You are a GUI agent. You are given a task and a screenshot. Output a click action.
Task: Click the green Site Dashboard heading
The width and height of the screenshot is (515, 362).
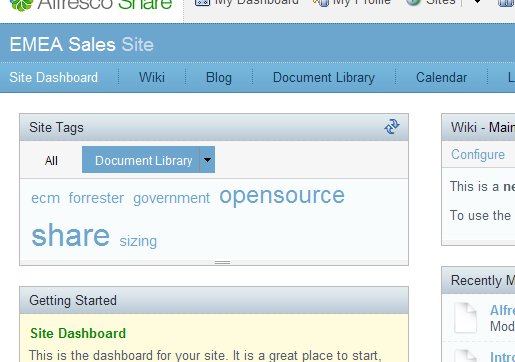[78, 333]
